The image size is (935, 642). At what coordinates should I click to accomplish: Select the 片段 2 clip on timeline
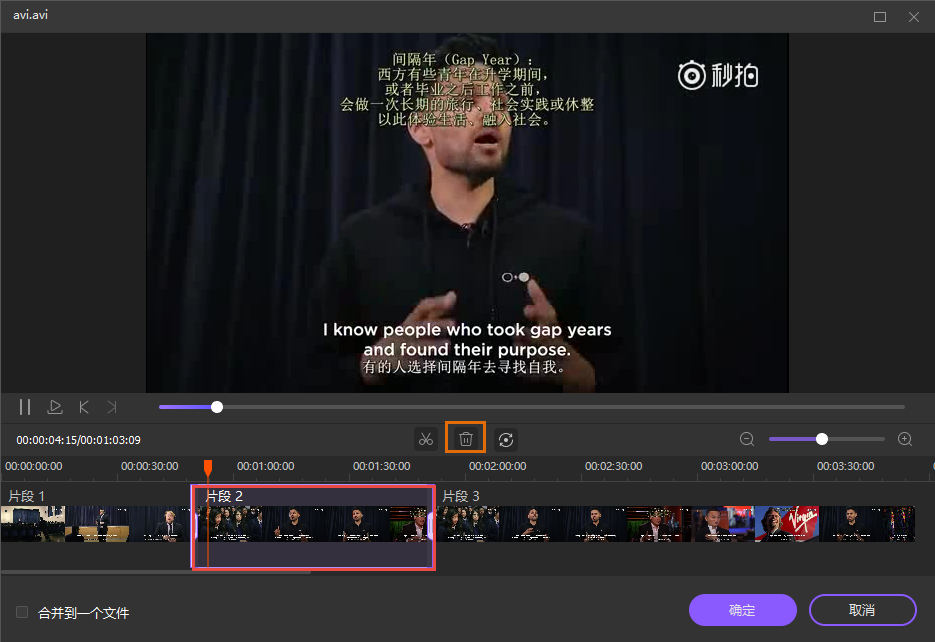click(x=312, y=524)
